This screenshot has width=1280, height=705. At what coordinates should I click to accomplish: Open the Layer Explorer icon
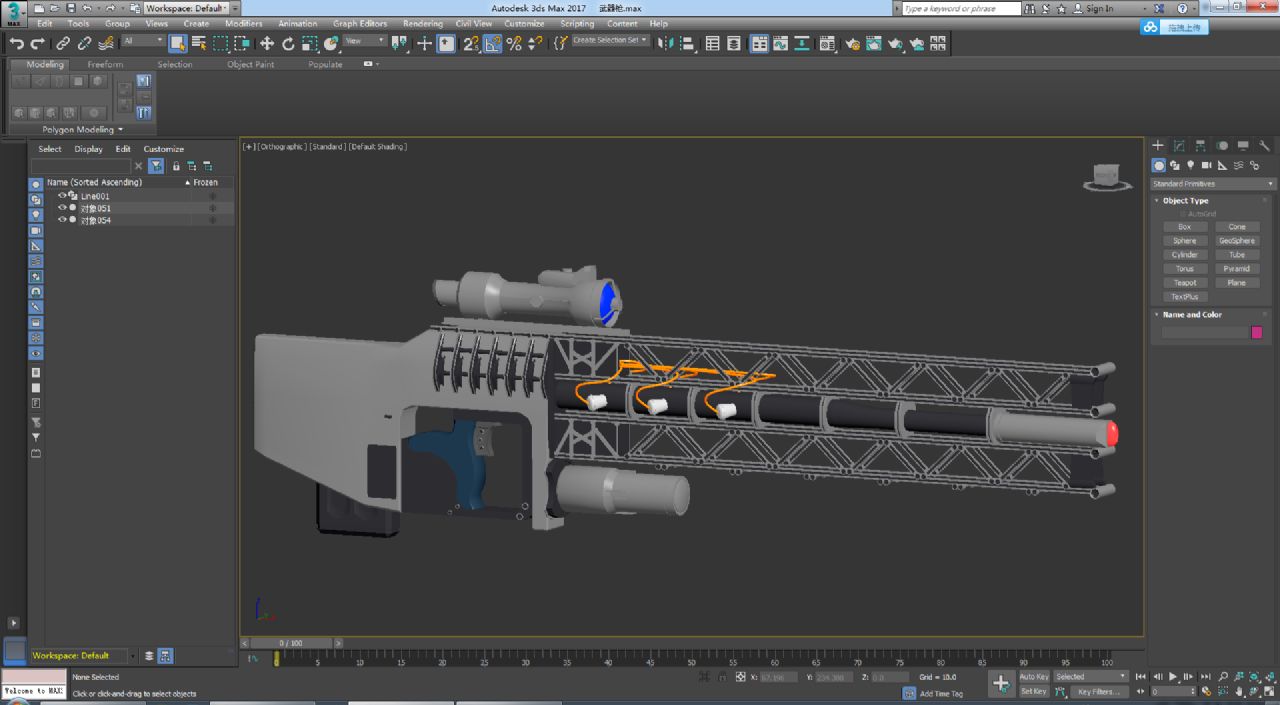[734, 43]
